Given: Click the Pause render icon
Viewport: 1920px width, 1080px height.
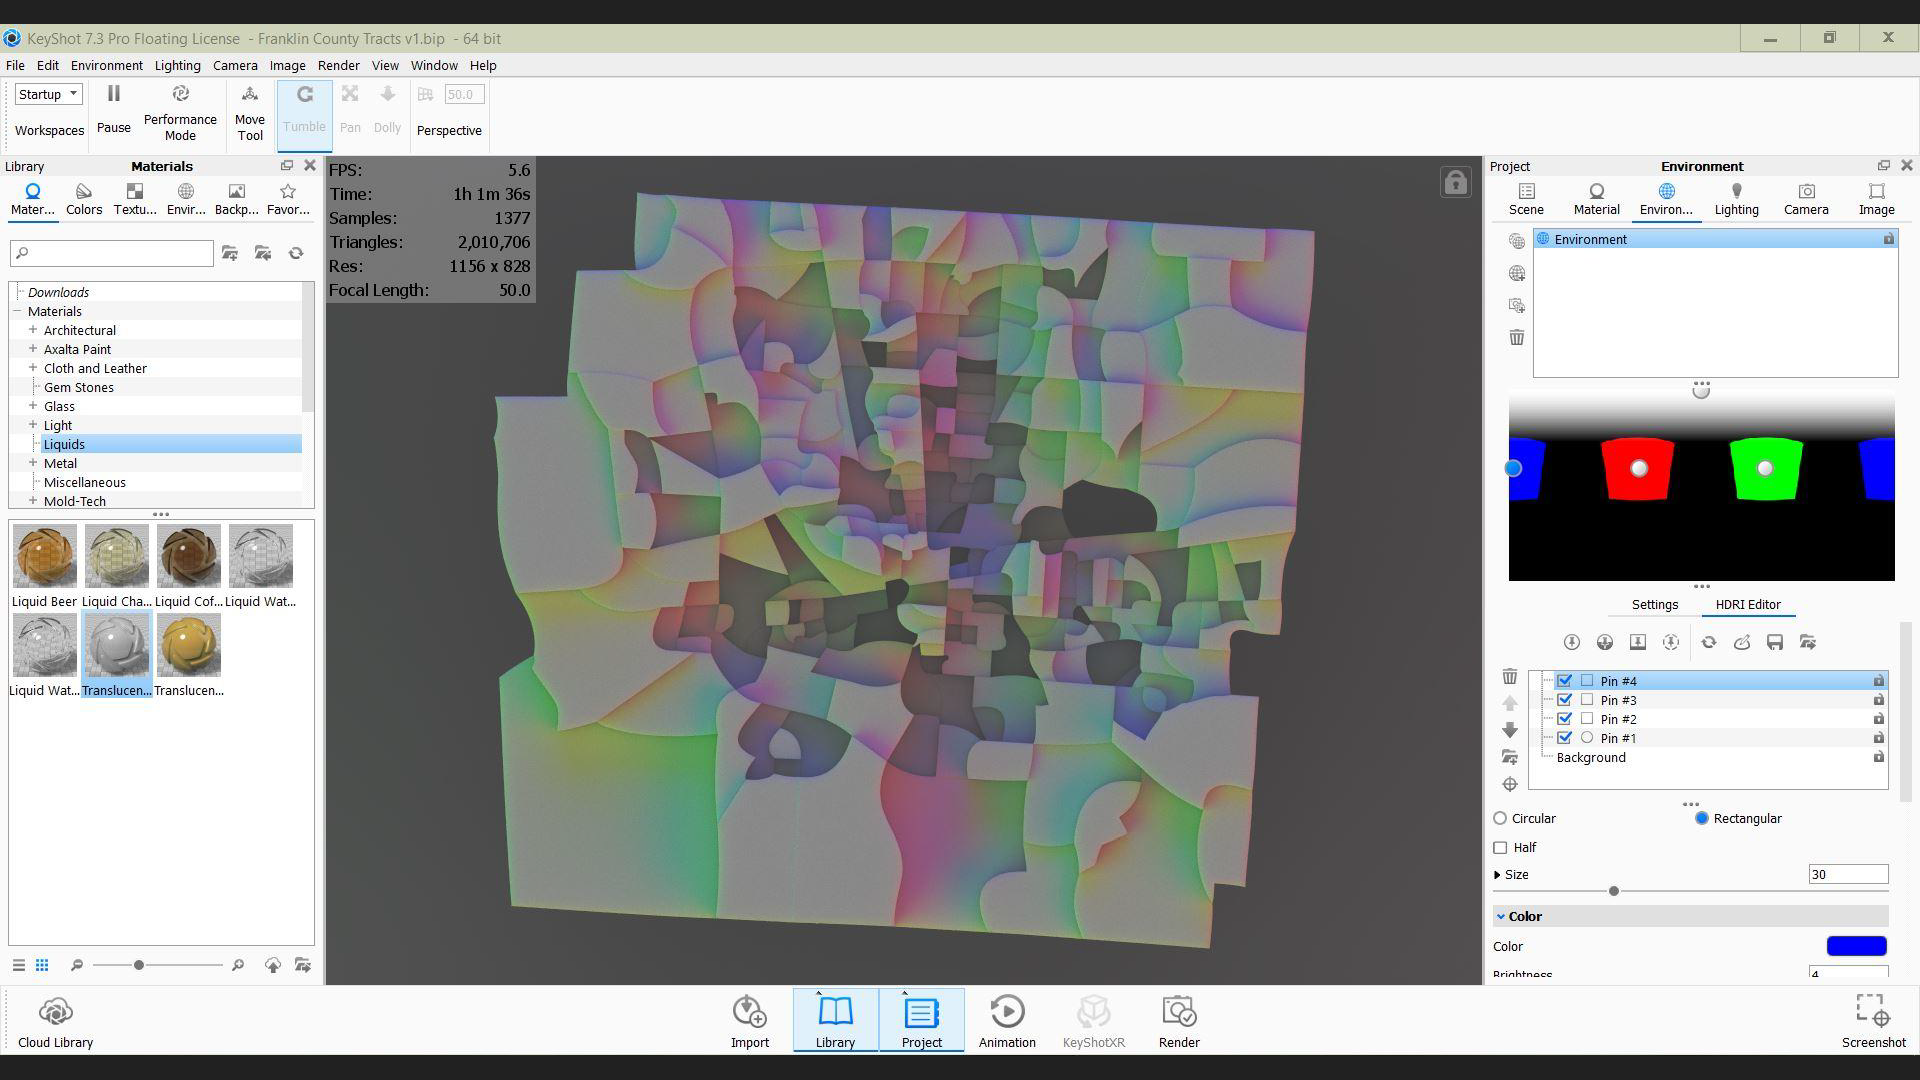Looking at the screenshot, I should pyautogui.click(x=113, y=94).
